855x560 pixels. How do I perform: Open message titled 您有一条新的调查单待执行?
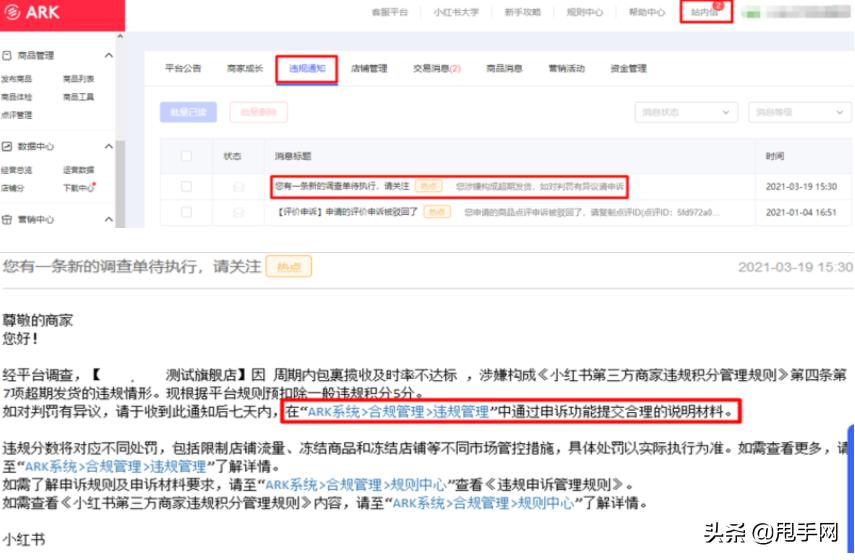[342, 186]
